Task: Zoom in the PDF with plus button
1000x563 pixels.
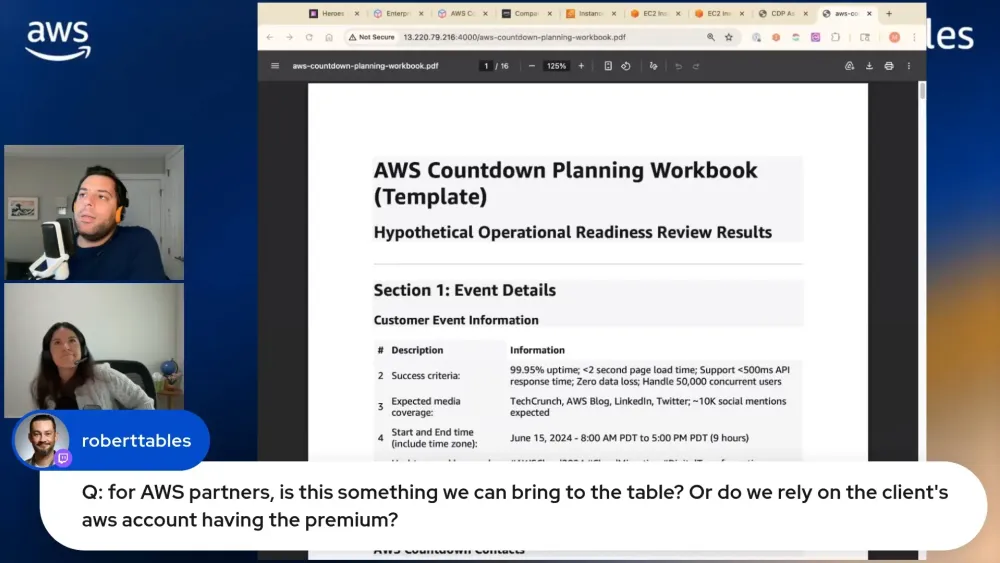Action: [x=581, y=66]
